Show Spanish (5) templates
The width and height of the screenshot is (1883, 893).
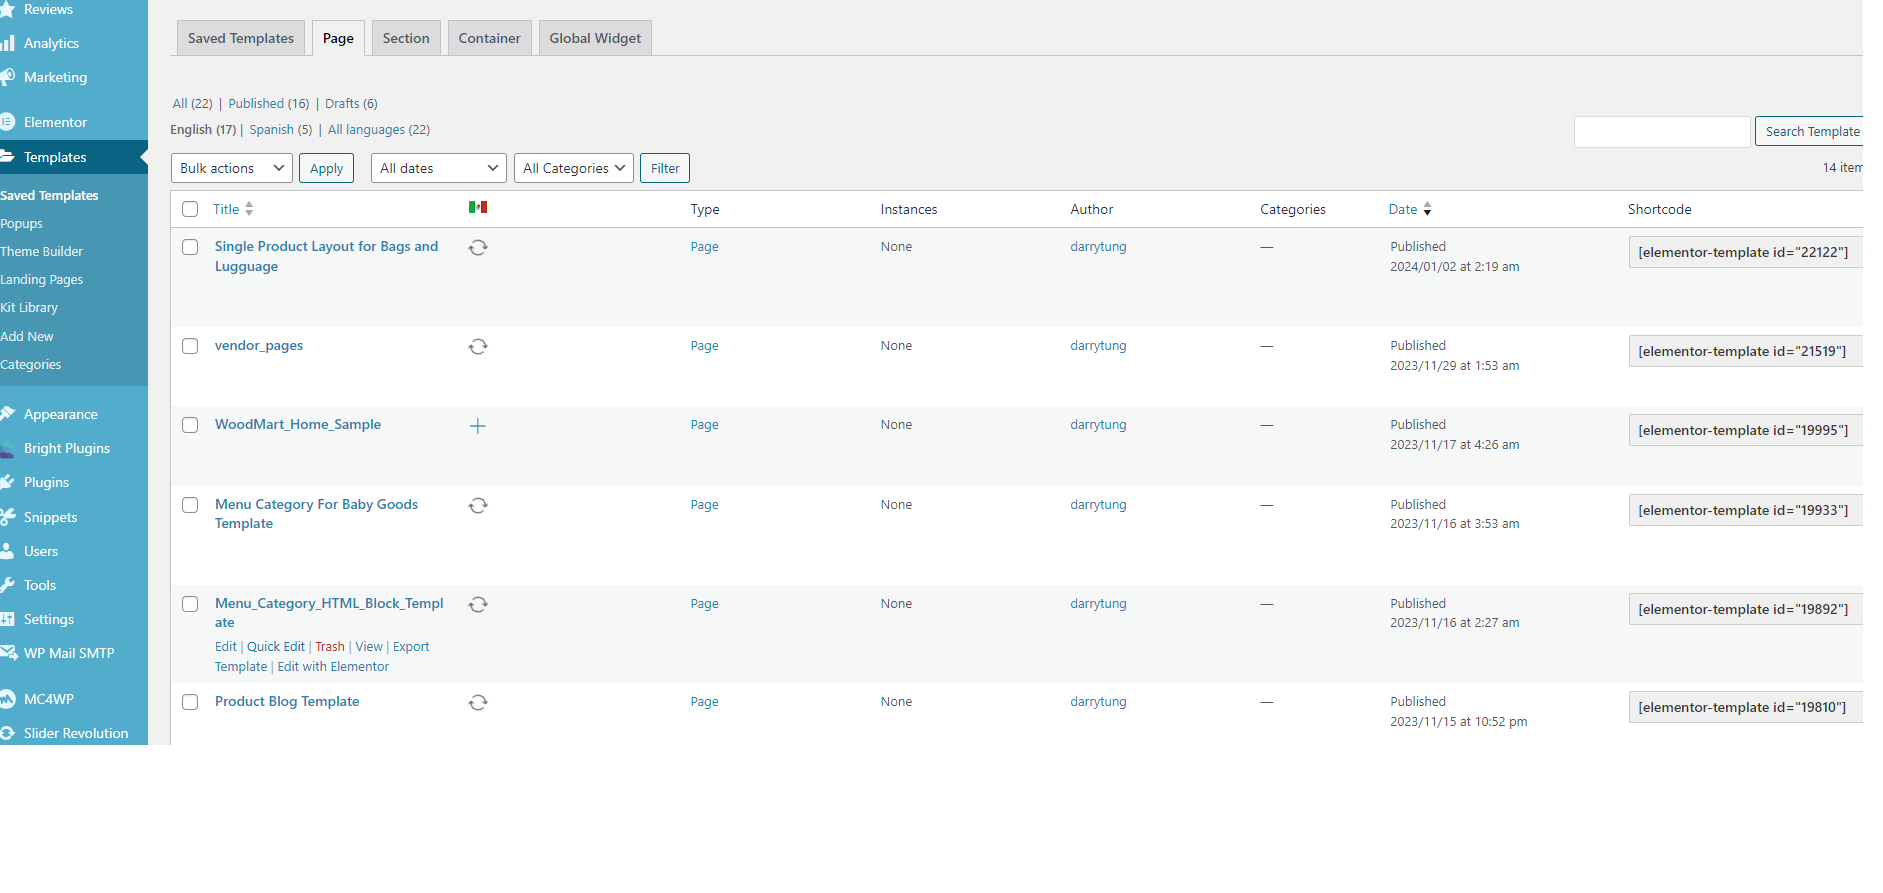[281, 129]
